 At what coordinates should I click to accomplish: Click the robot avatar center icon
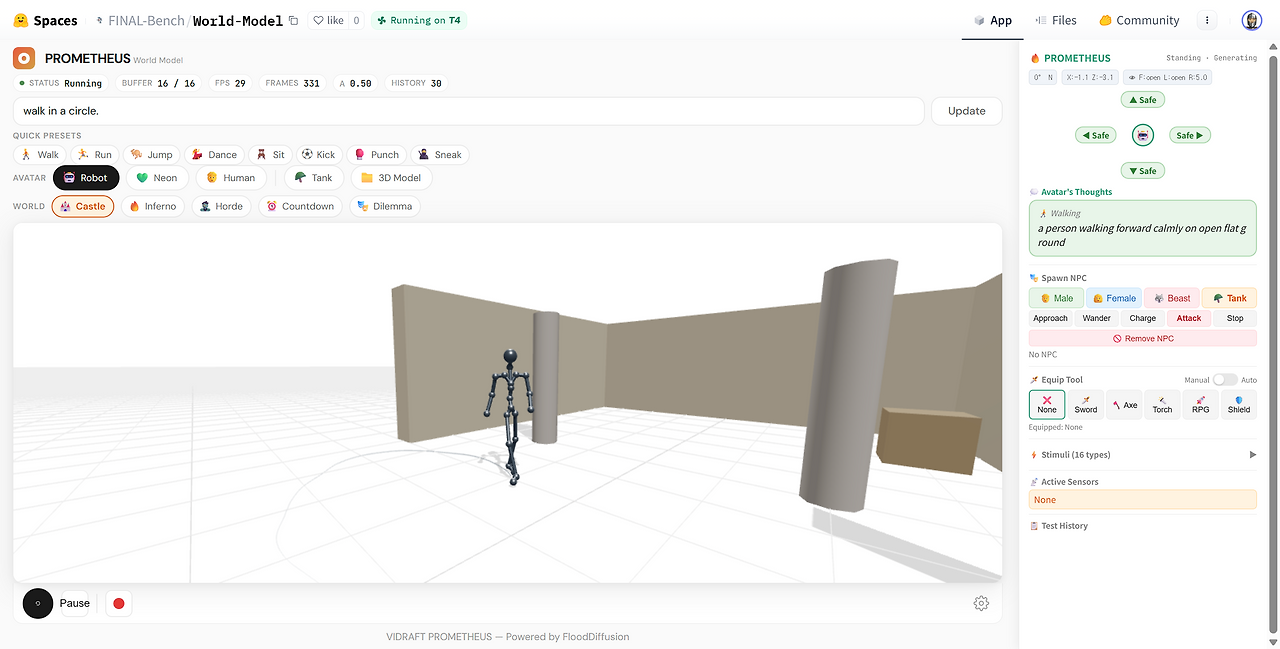(1143, 135)
